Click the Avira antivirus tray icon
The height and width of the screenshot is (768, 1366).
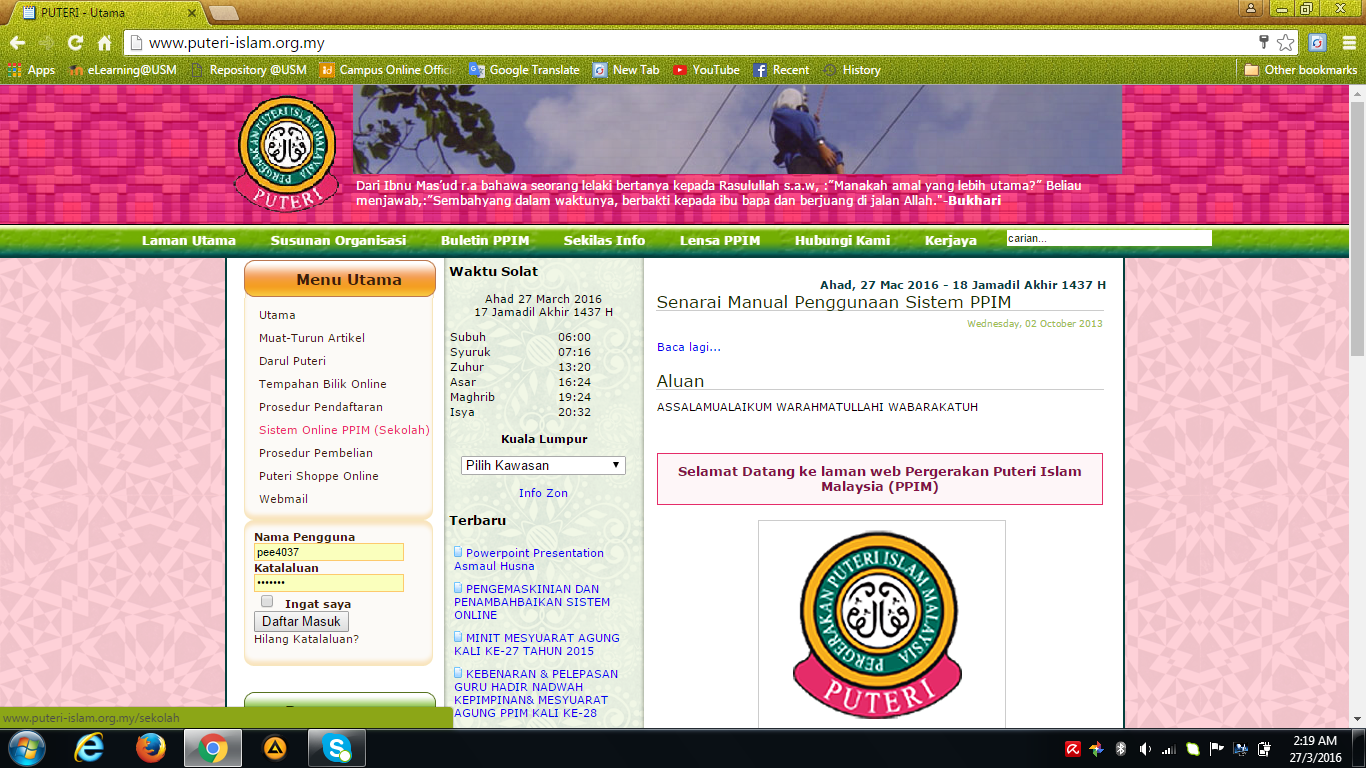[1073, 748]
